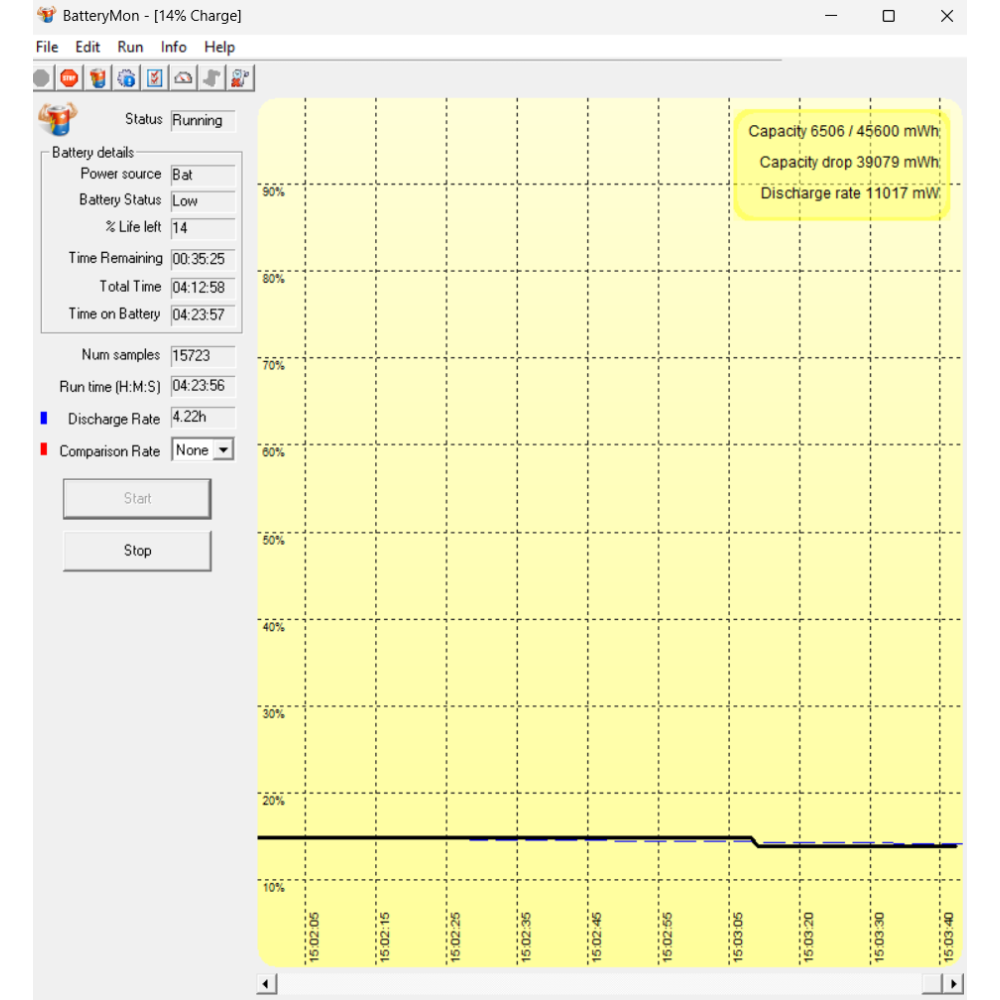Click the Time Remaining value field
Screen dimensions: 1000x1000
(203, 259)
